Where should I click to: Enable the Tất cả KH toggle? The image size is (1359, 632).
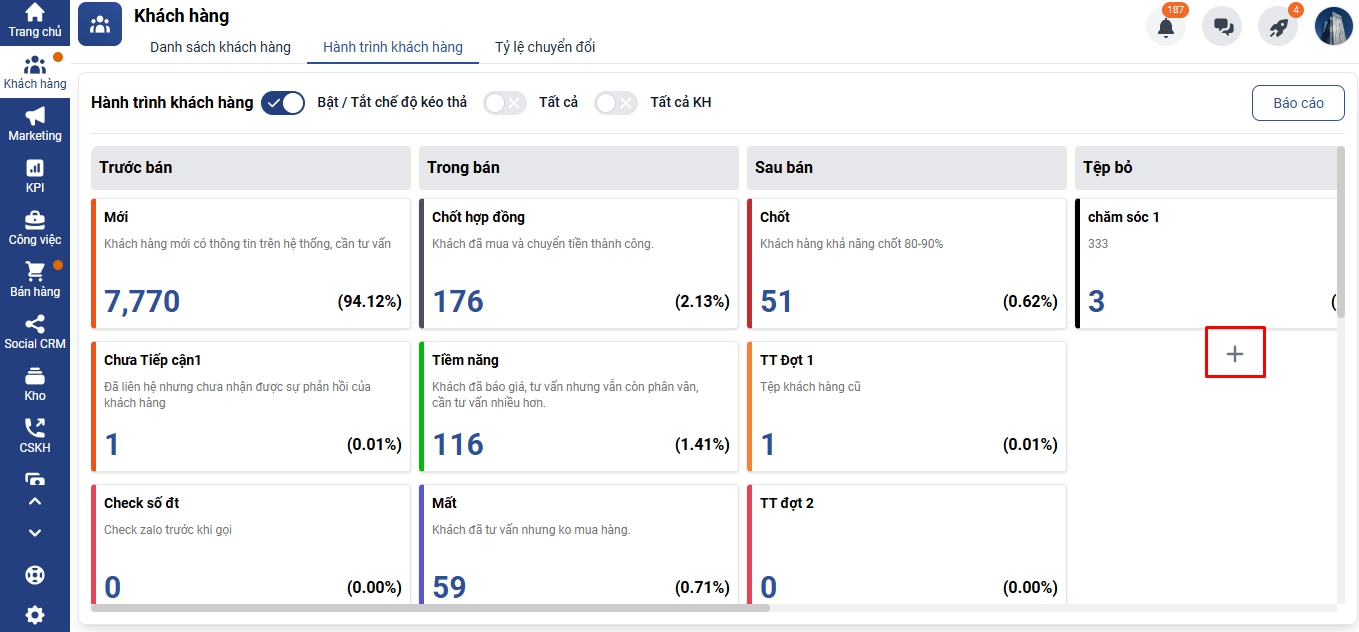615,103
